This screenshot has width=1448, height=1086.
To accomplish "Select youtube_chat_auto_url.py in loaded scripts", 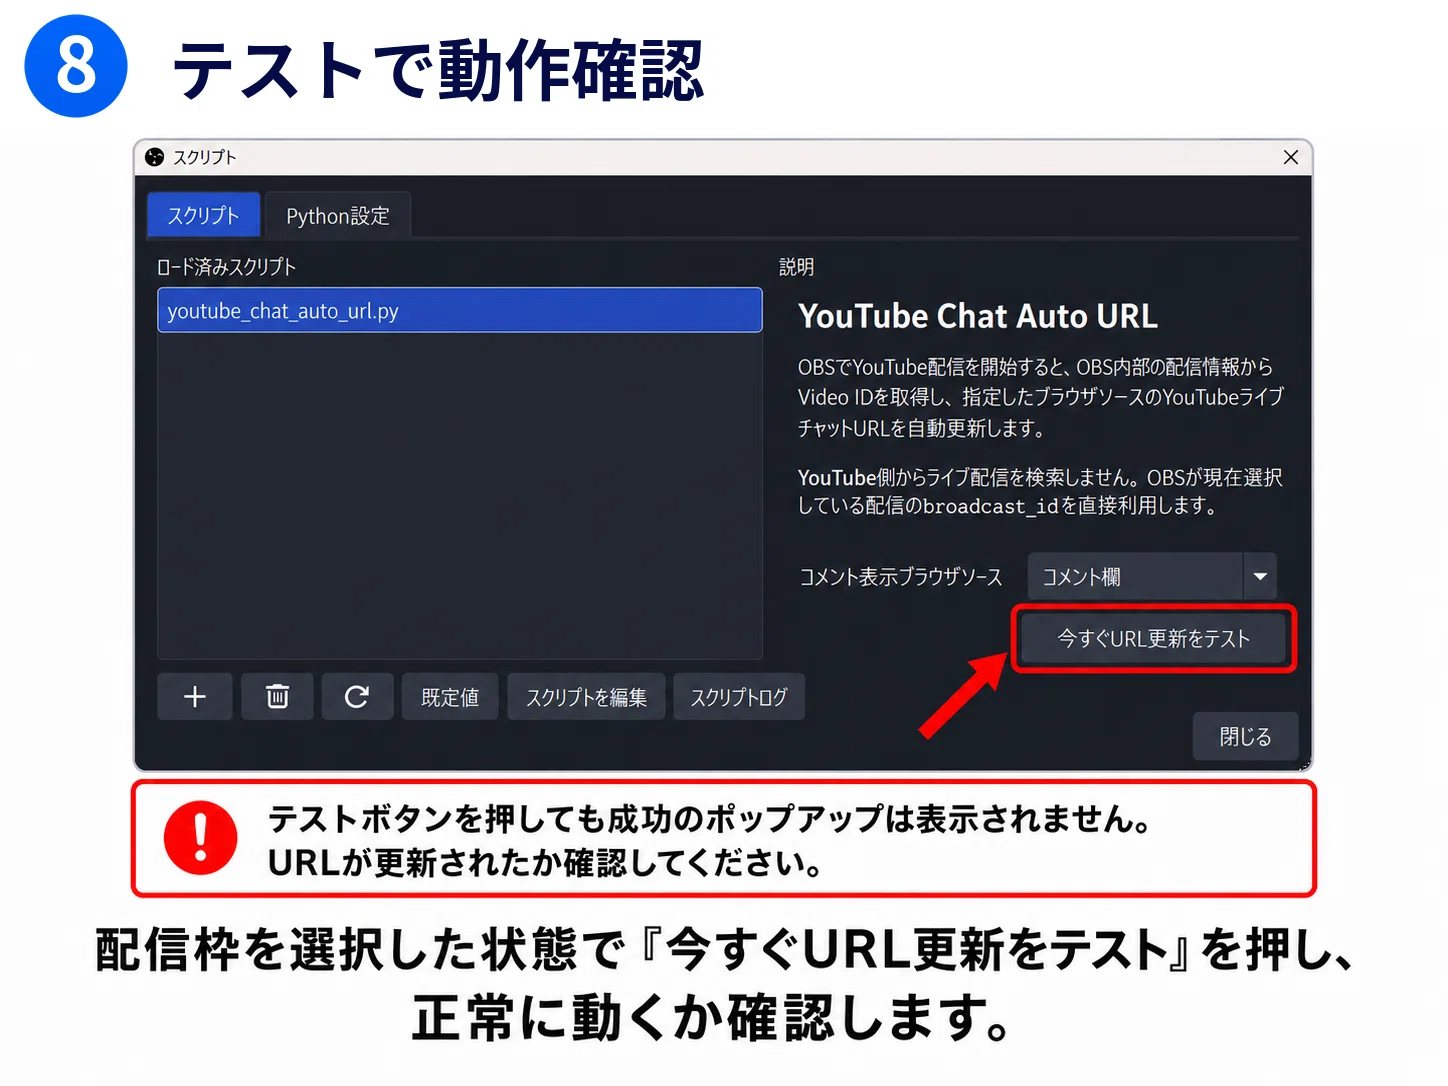I will 460,310.
